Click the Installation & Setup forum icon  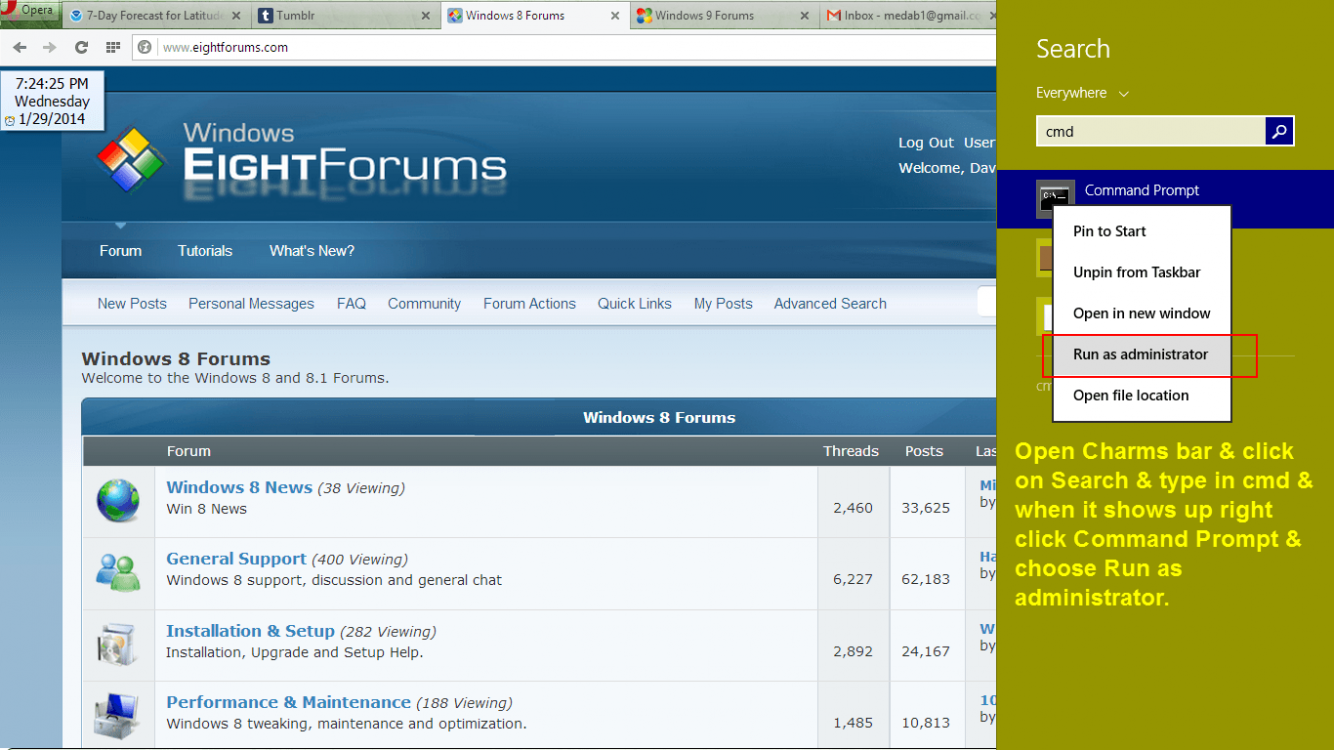(118, 643)
